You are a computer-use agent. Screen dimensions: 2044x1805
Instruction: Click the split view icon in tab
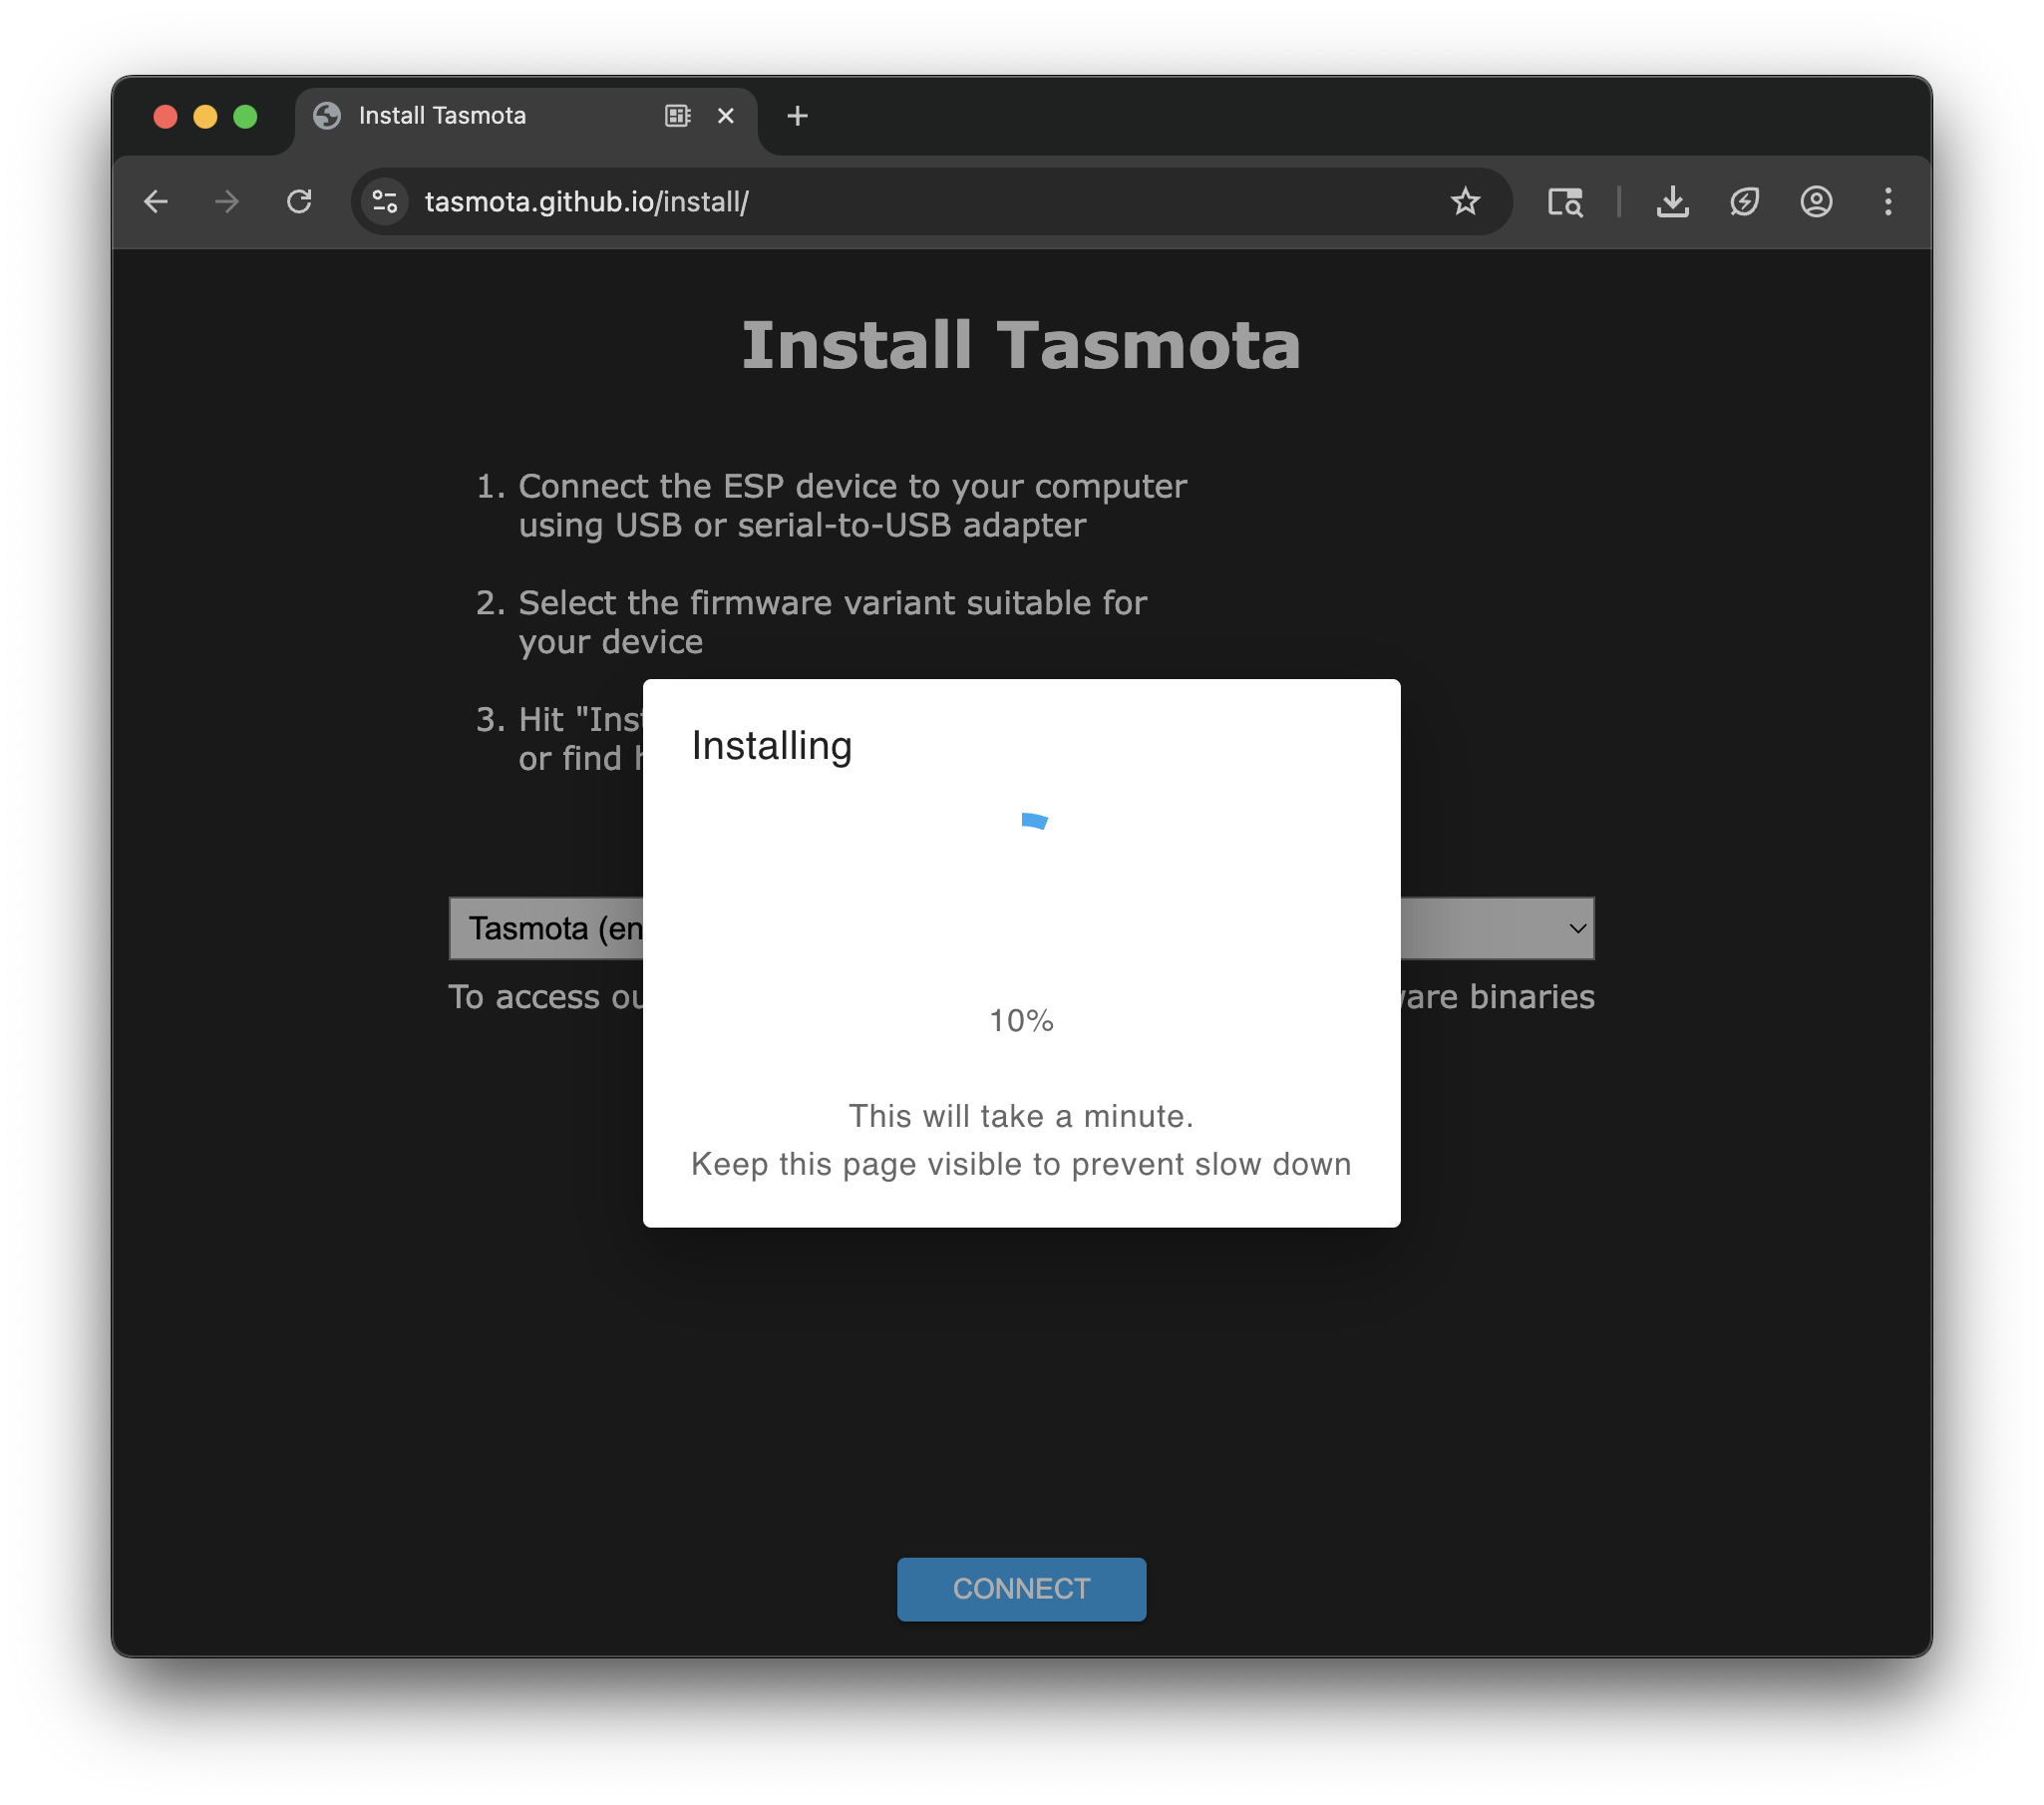pyautogui.click(x=677, y=116)
